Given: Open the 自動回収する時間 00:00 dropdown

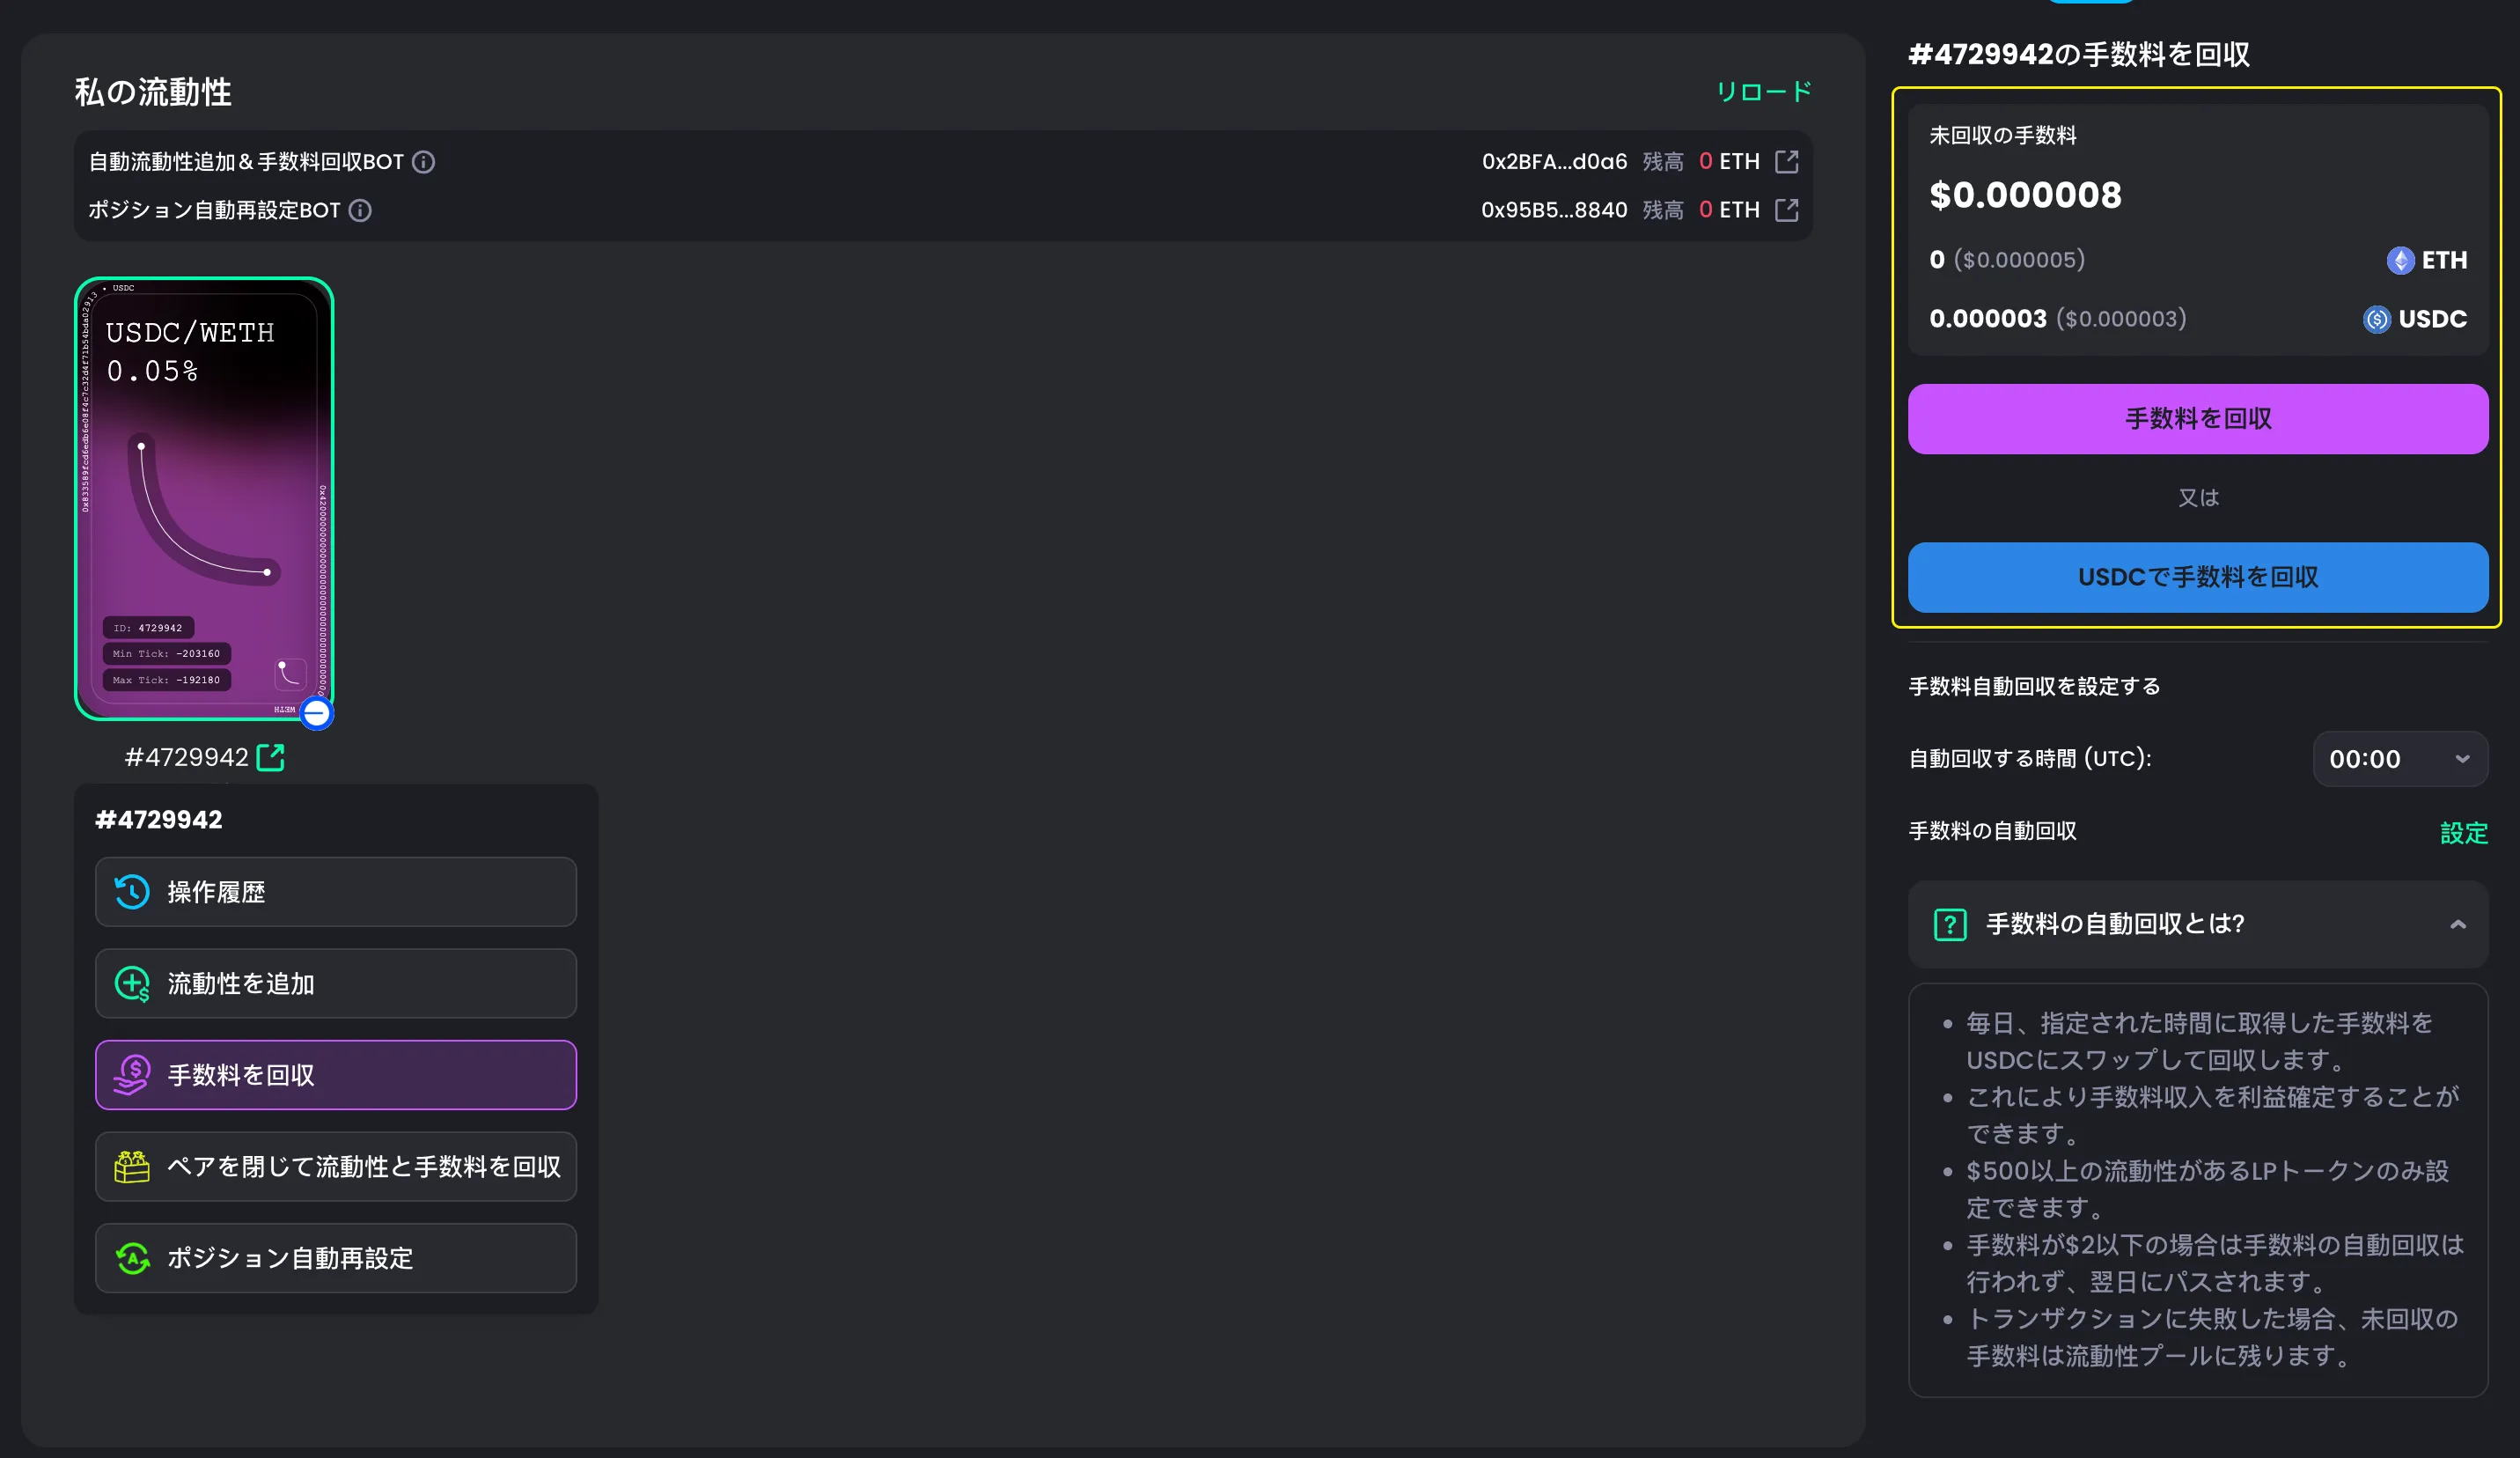Looking at the screenshot, I should coord(2400,759).
